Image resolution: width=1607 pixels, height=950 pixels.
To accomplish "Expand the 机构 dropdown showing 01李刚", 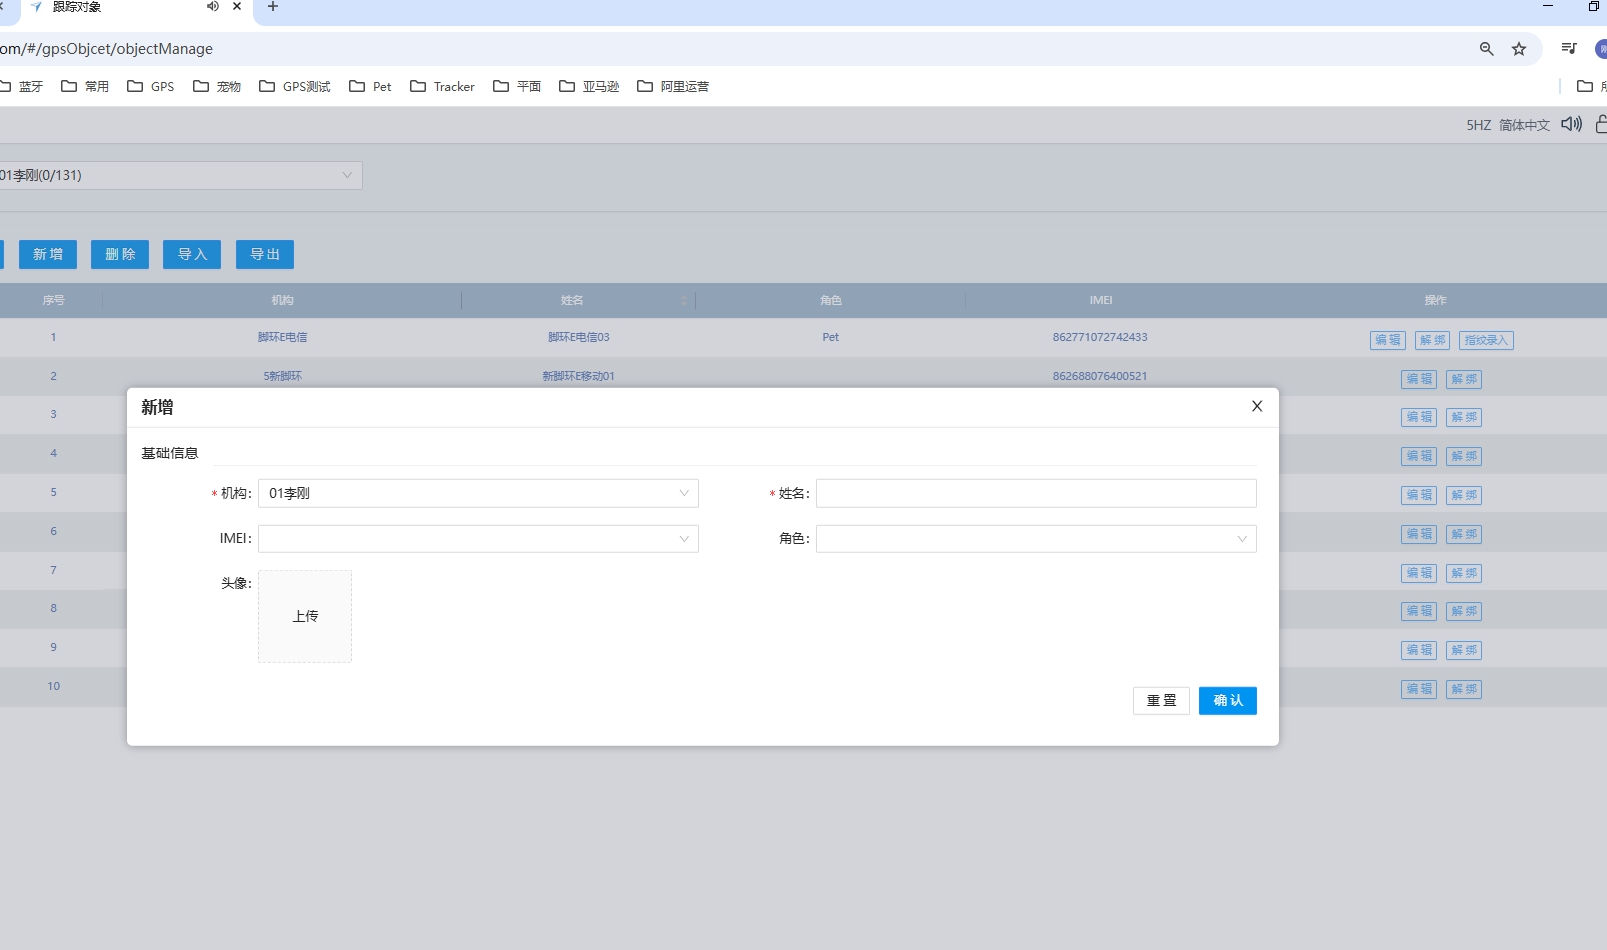I will coord(478,493).
